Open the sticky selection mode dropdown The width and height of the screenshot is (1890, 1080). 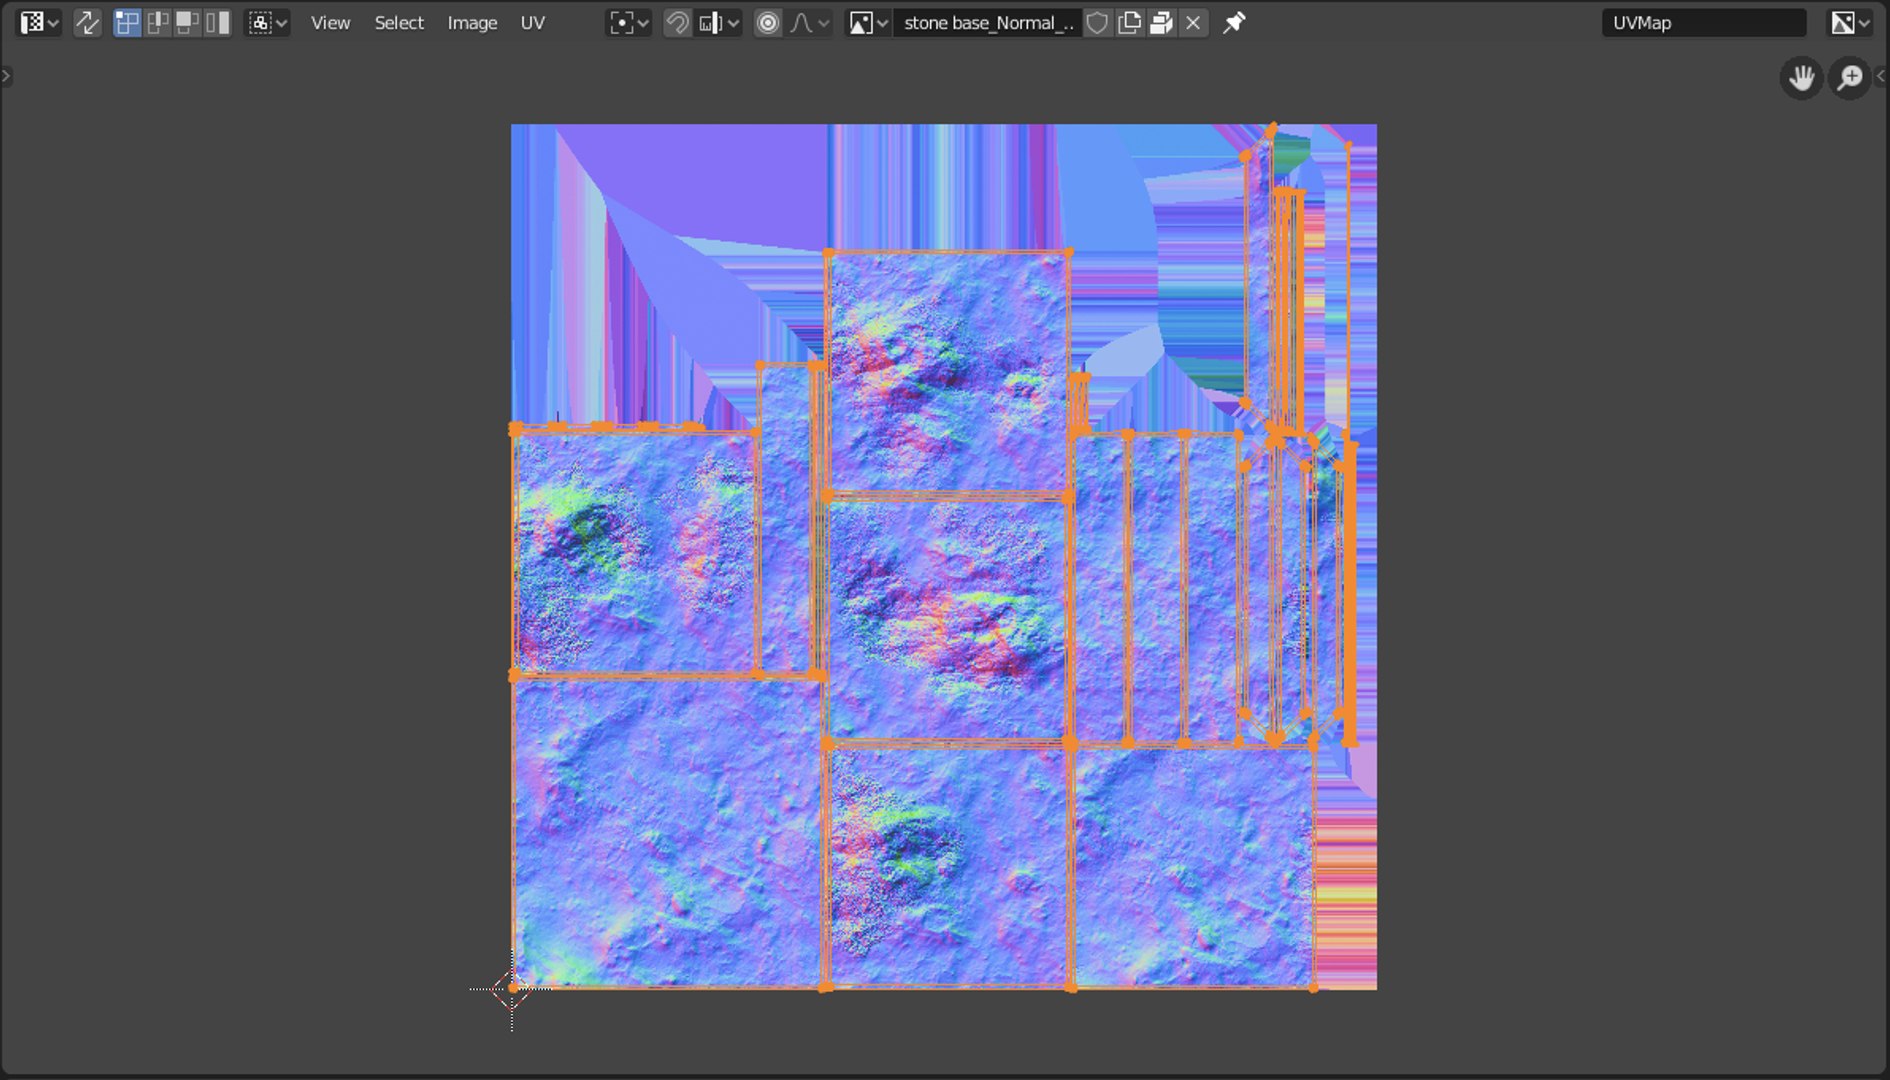268,22
